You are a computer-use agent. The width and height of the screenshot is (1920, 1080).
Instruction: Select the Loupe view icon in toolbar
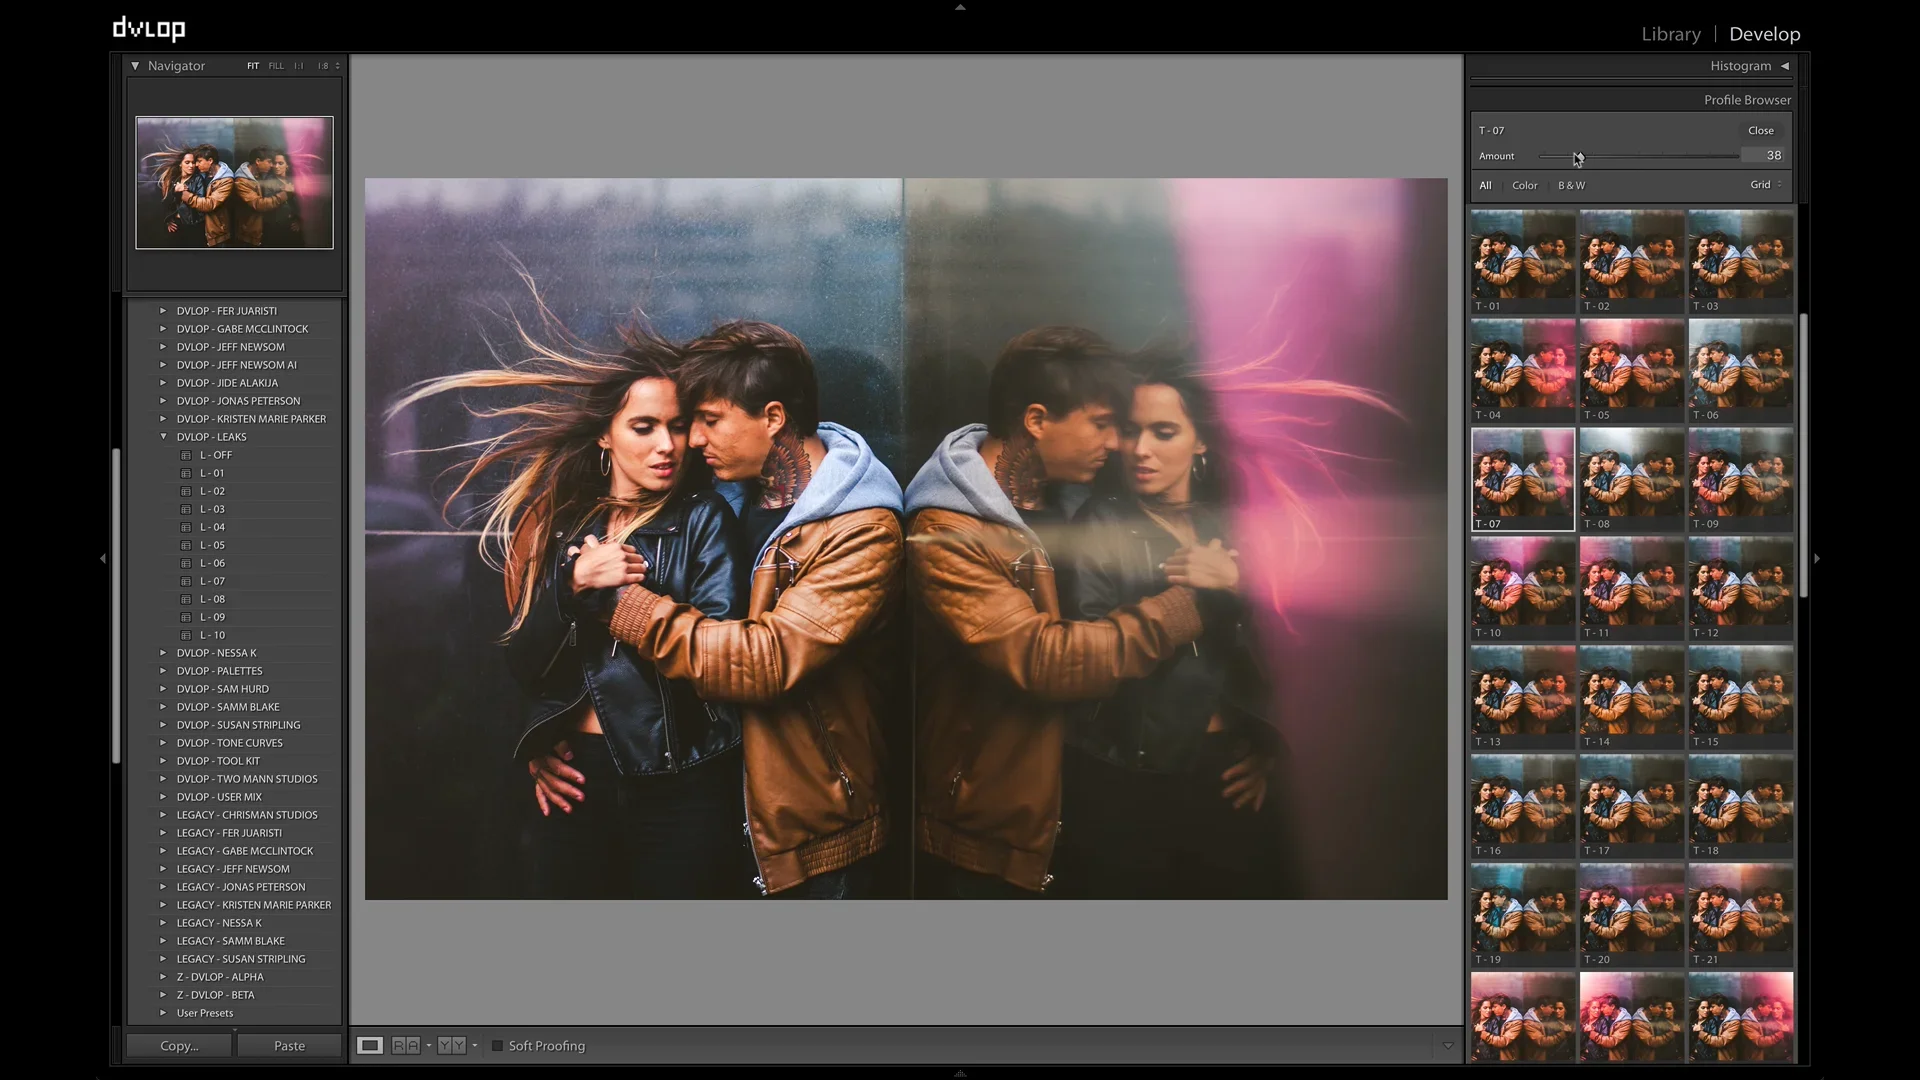[x=370, y=1045]
